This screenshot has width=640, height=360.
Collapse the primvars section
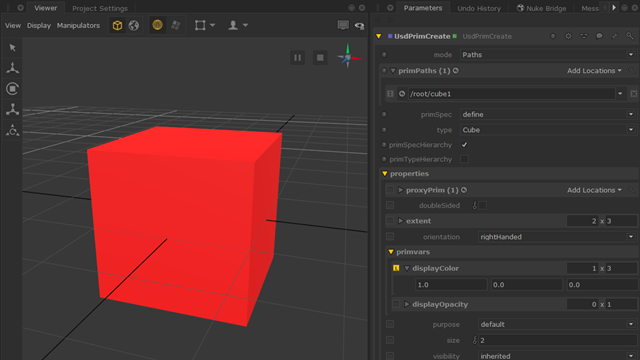[391, 252]
